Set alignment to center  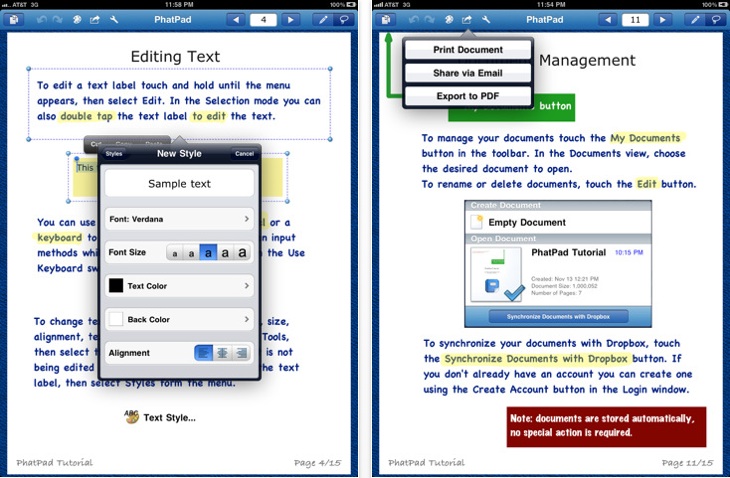[223, 353]
